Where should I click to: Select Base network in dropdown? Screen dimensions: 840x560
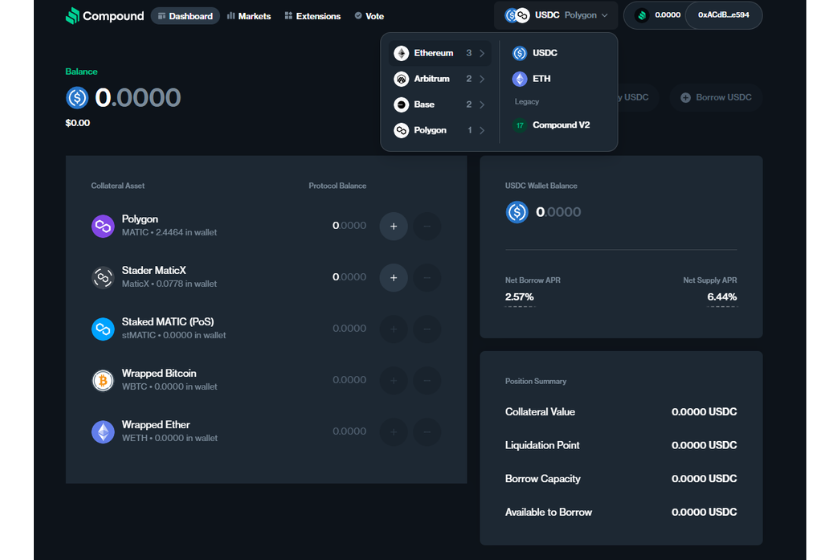coord(440,104)
